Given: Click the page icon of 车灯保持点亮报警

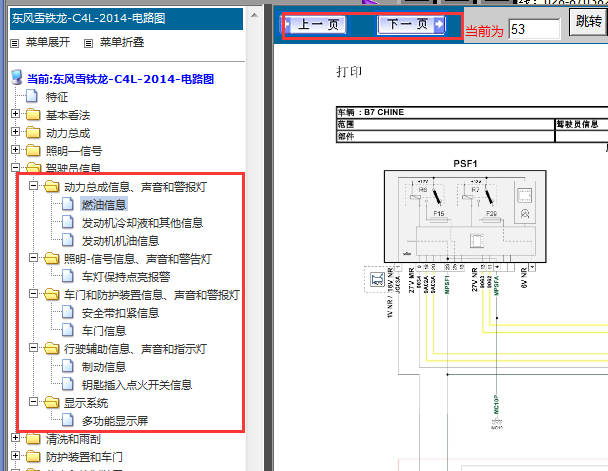Looking at the screenshot, I should [68, 276].
